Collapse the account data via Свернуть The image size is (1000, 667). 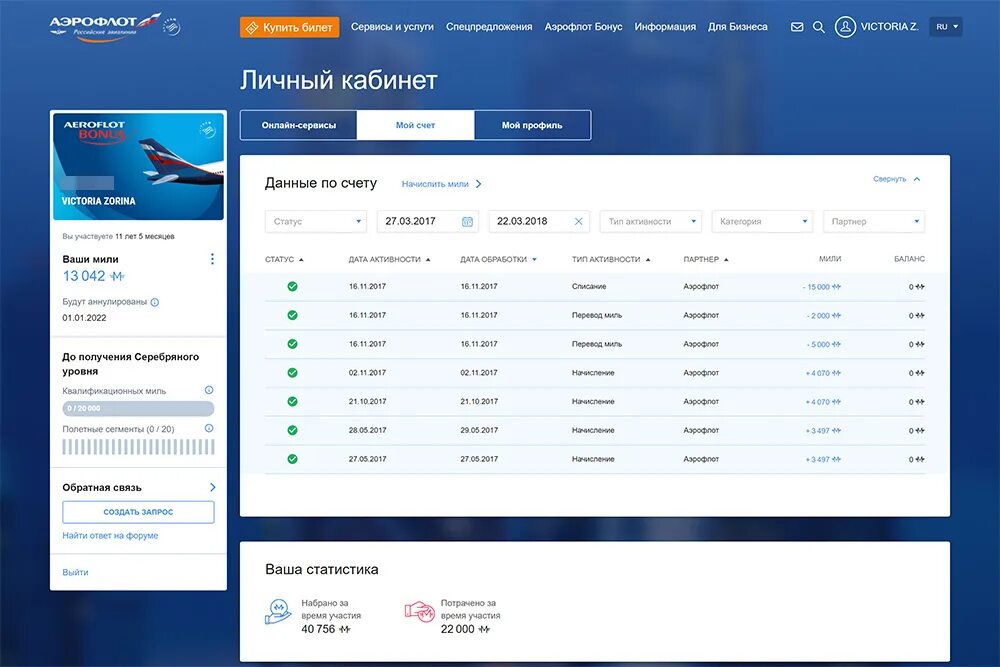click(896, 179)
